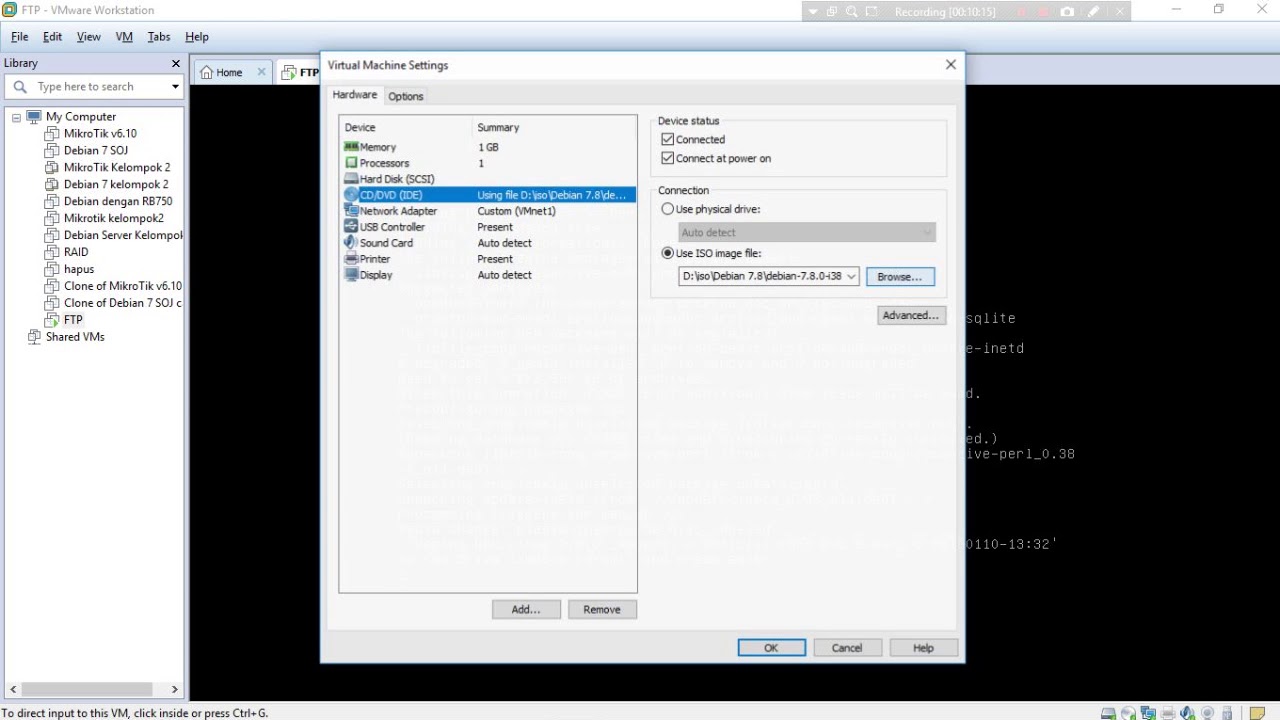Select MikroTik v6.10 in library
The image size is (1280, 720).
pos(100,133)
